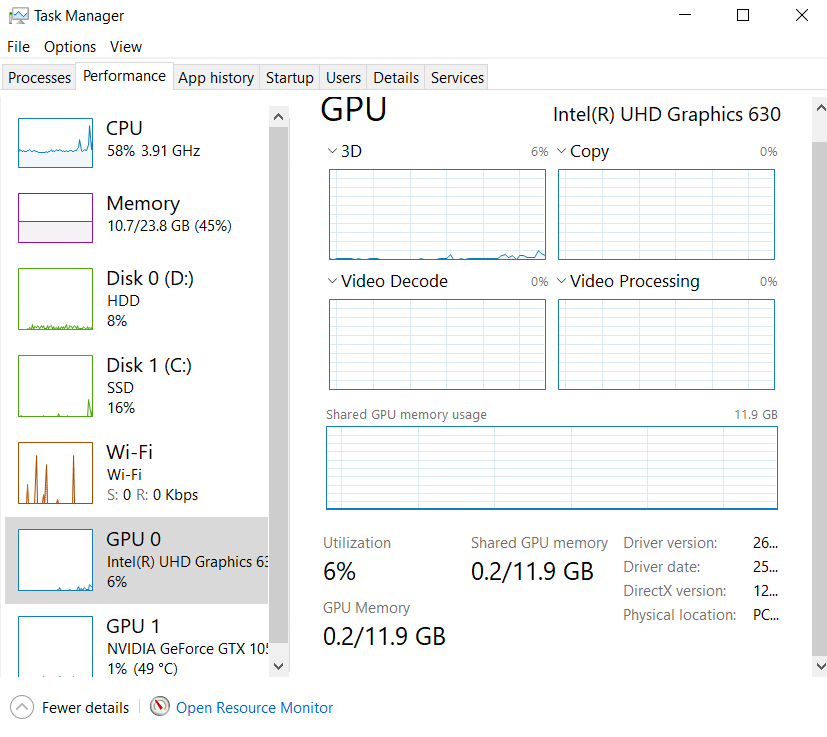Select the Wi-Fi graph thumbnail
The image size is (827, 737).
click(55, 473)
